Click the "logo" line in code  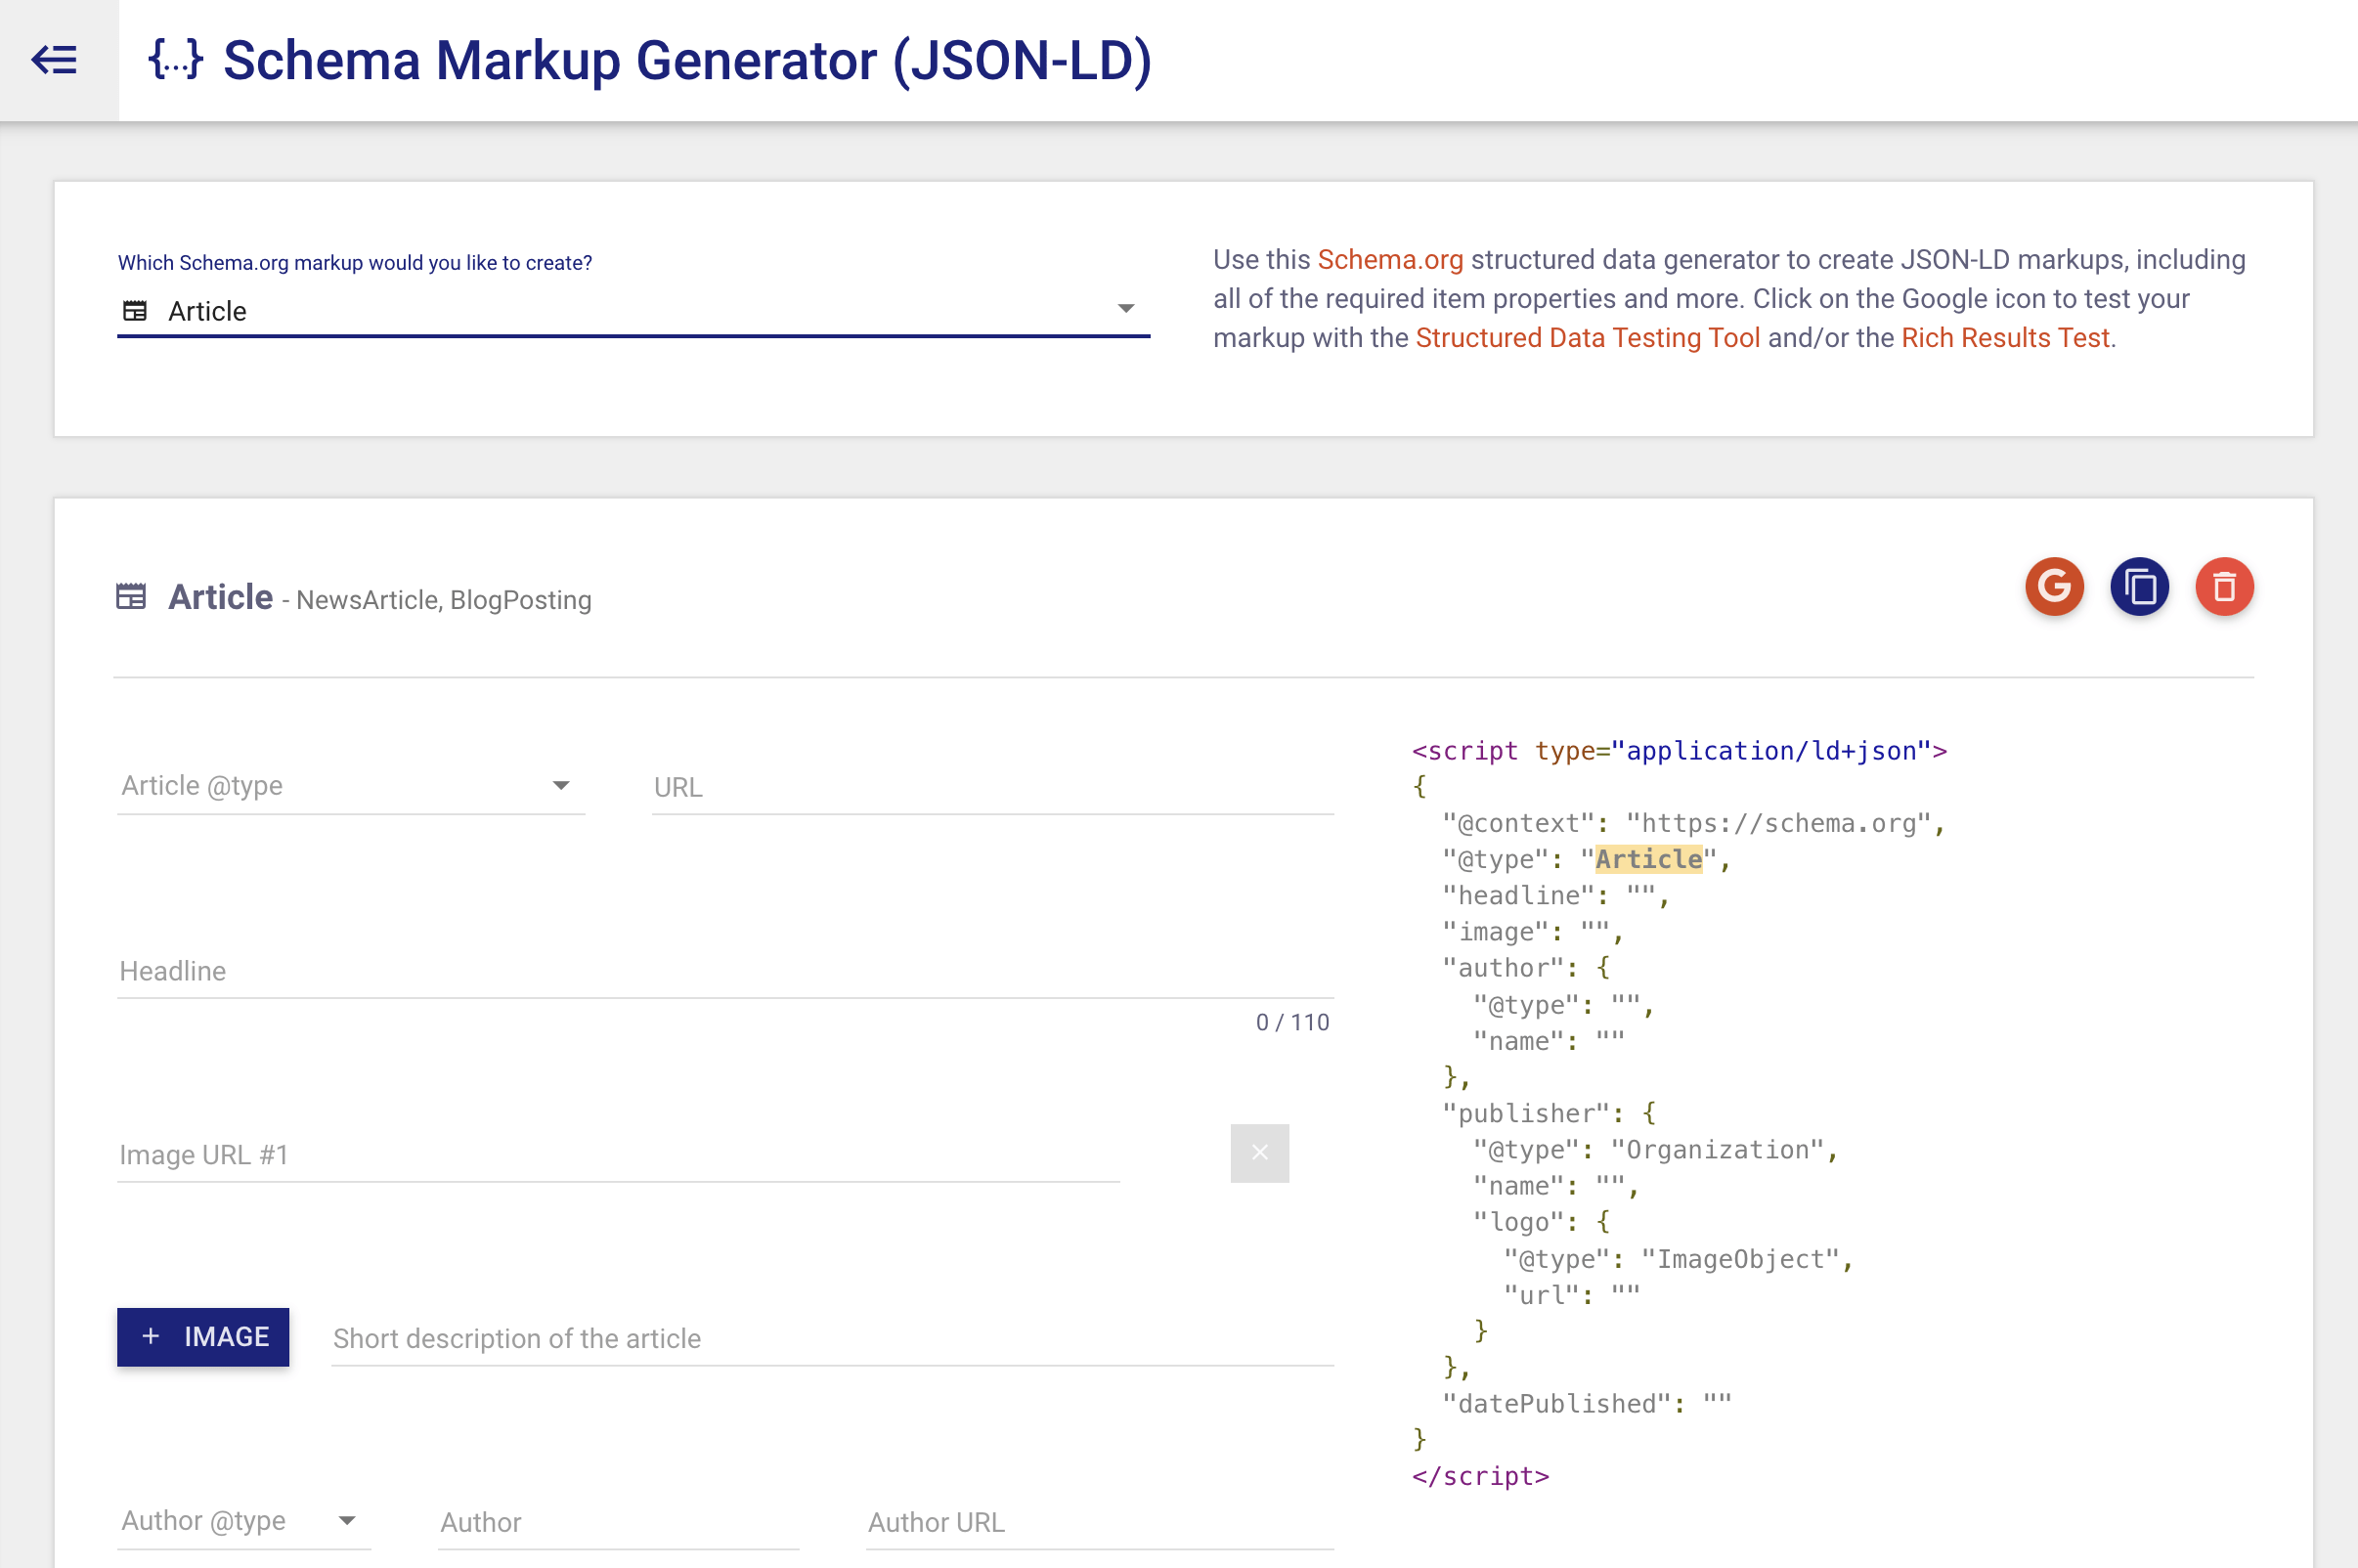(x=1541, y=1222)
